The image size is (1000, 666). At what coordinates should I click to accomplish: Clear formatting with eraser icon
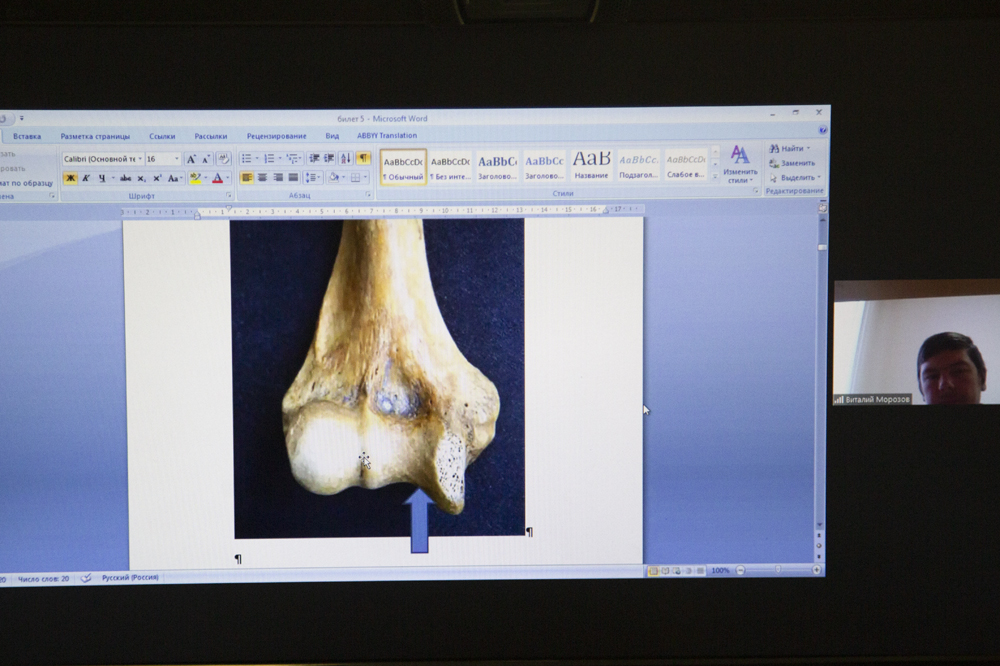[223, 158]
